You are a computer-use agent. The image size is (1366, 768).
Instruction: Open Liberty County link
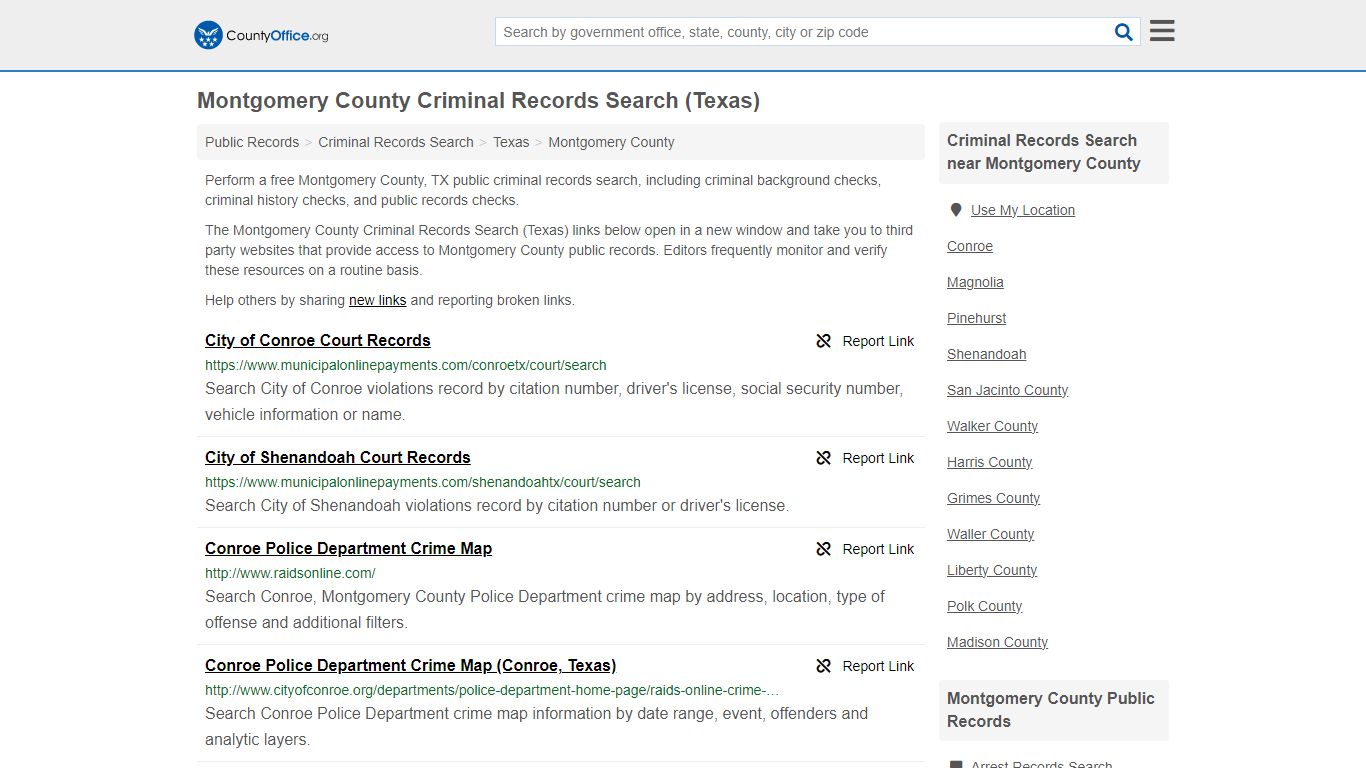click(992, 570)
